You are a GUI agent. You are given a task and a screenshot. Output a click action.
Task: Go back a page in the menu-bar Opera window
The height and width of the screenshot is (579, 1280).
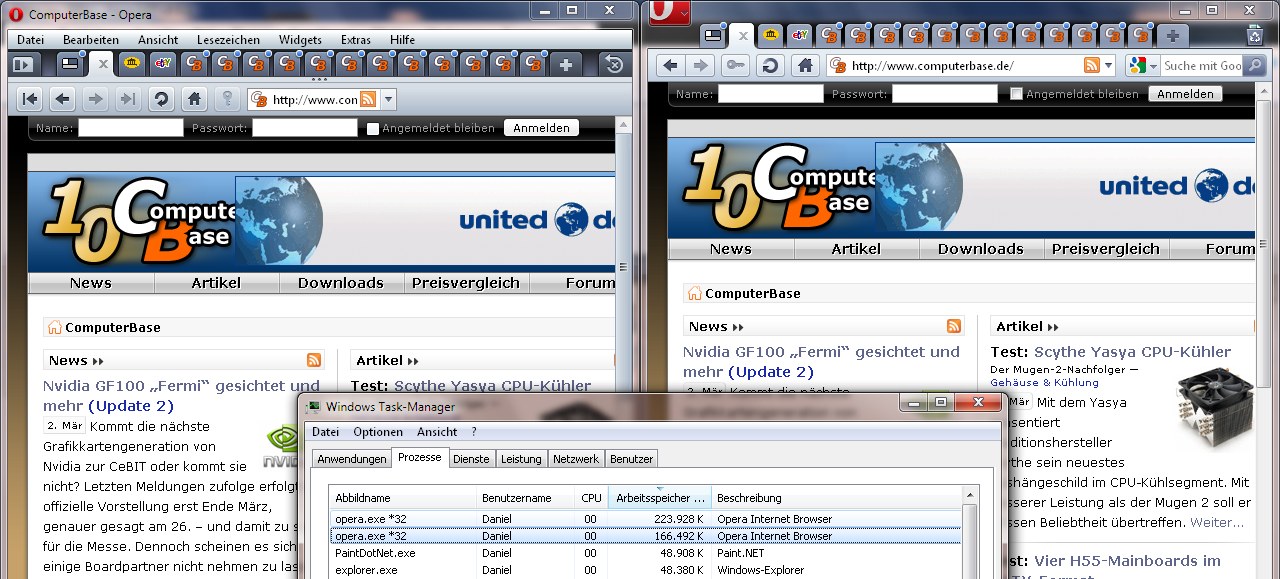click(62, 99)
